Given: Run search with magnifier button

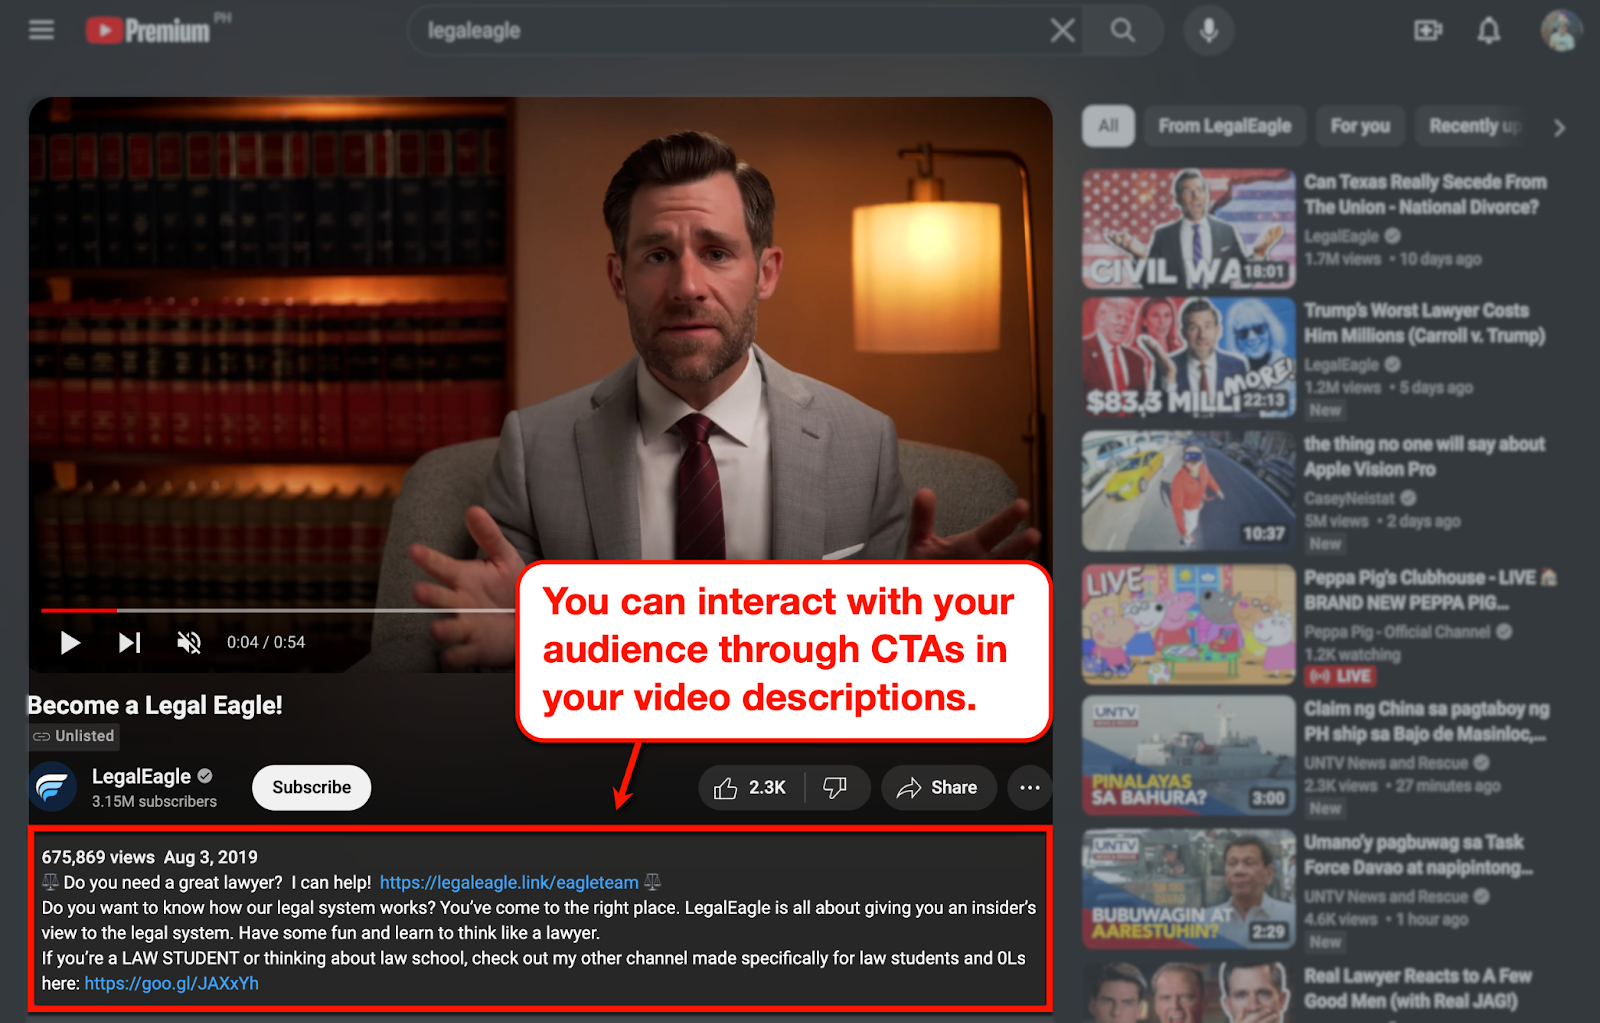Looking at the screenshot, I should 1123,31.
